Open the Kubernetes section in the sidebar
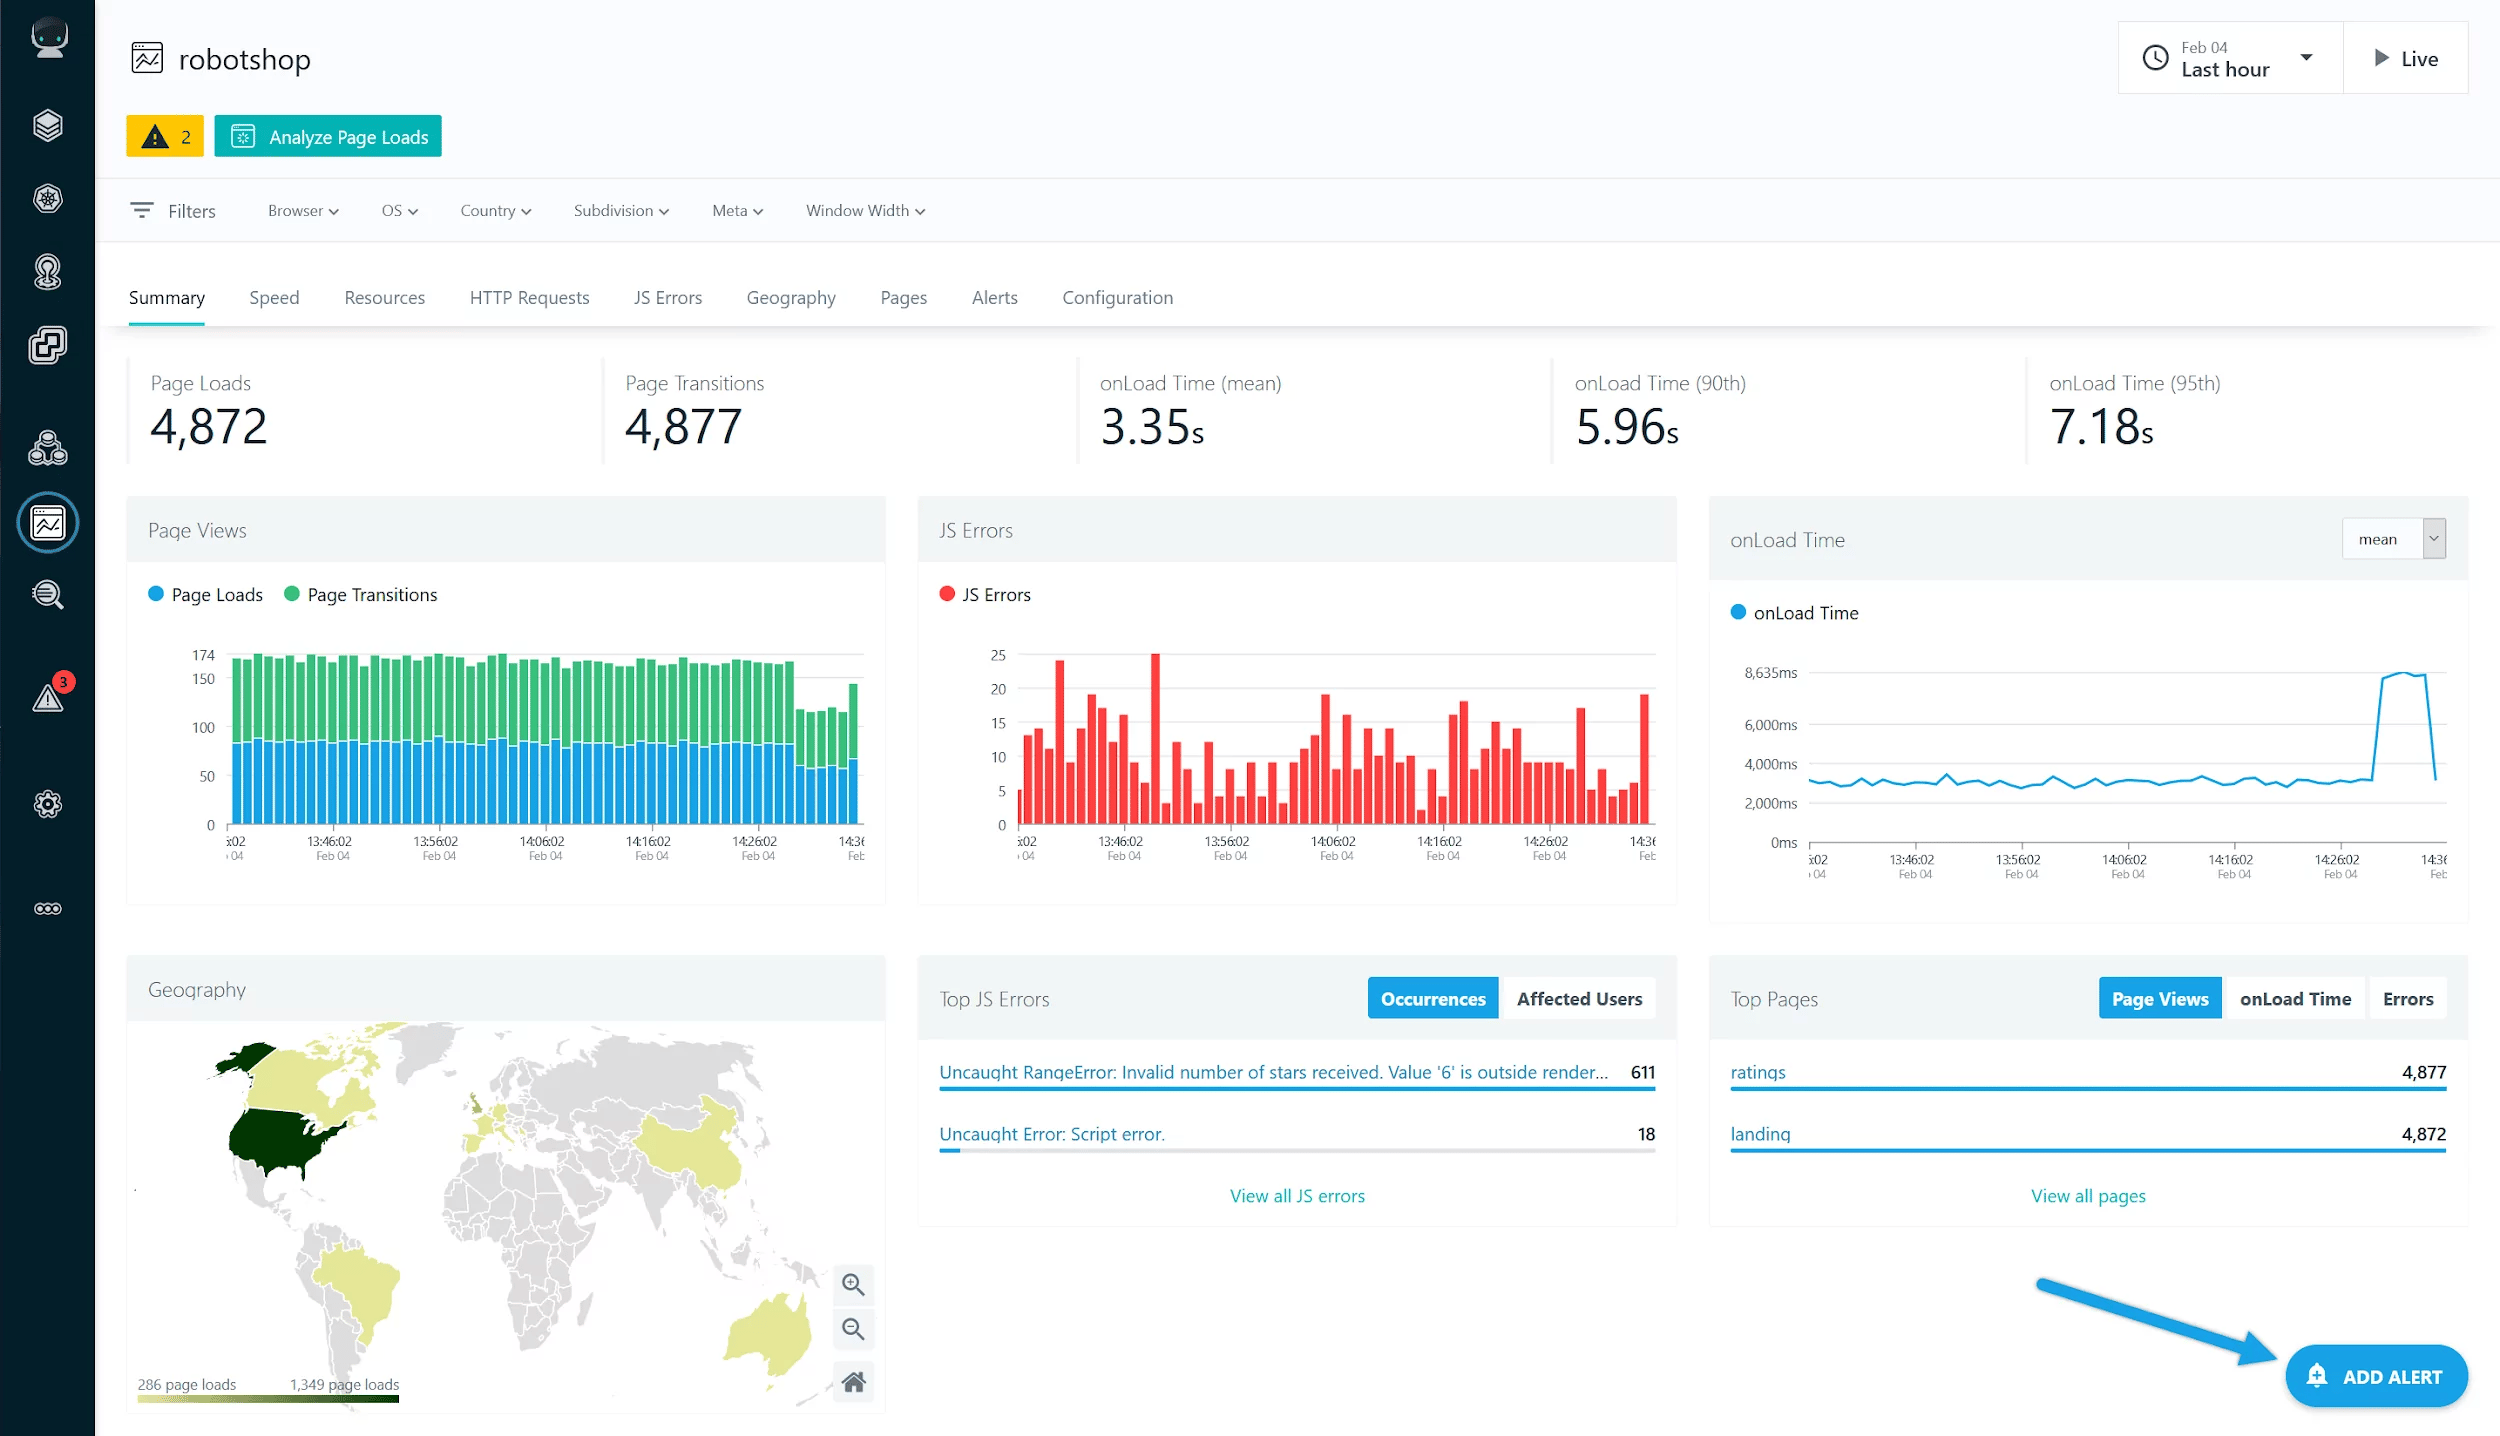The height and width of the screenshot is (1436, 2500). pyautogui.click(x=47, y=198)
